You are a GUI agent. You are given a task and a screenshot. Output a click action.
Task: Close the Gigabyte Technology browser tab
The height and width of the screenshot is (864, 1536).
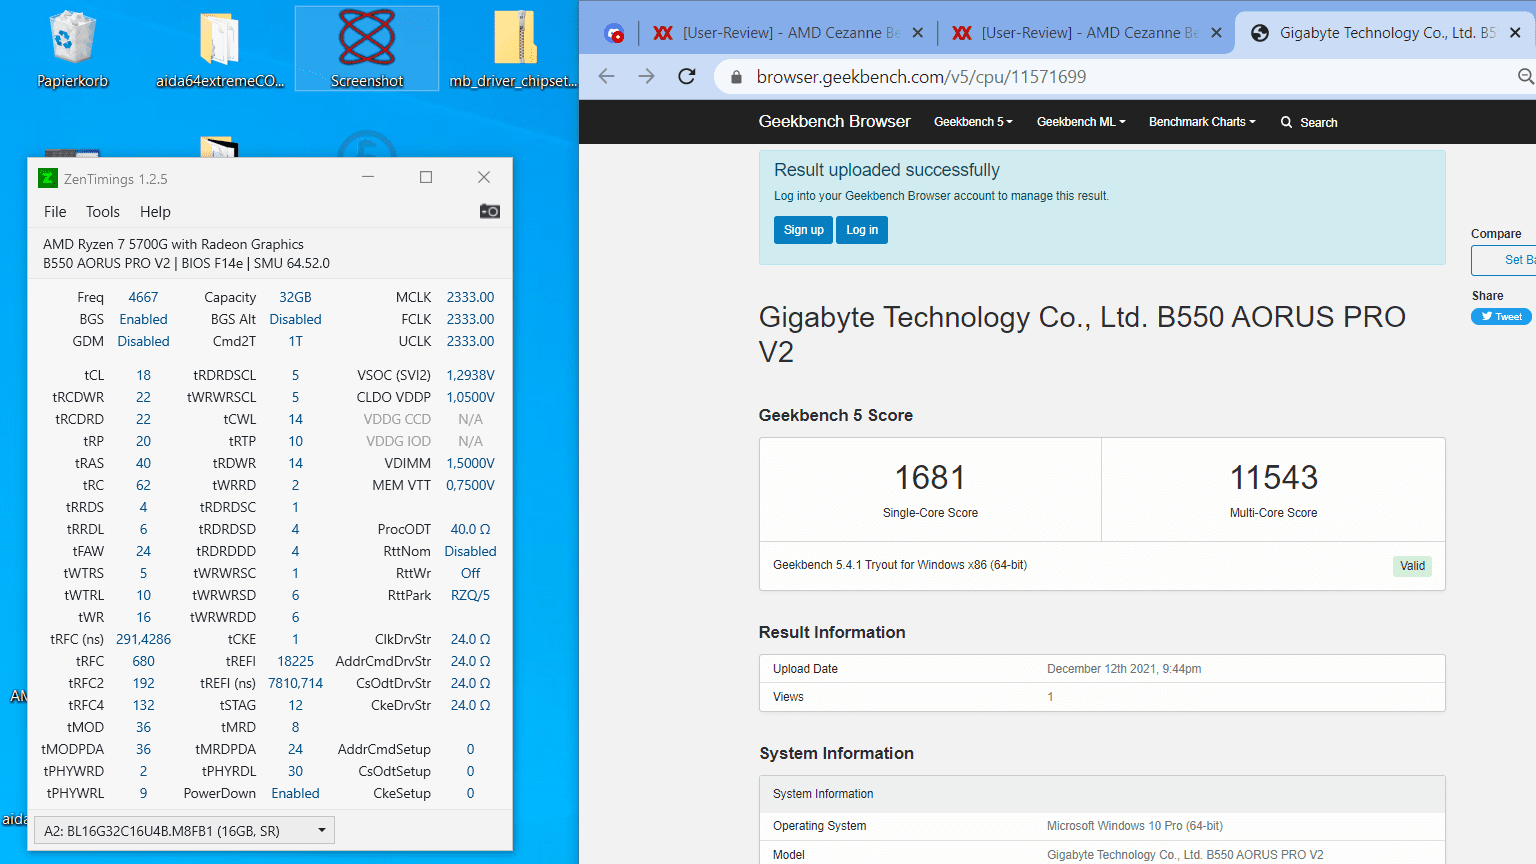click(x=1515, y=33)
